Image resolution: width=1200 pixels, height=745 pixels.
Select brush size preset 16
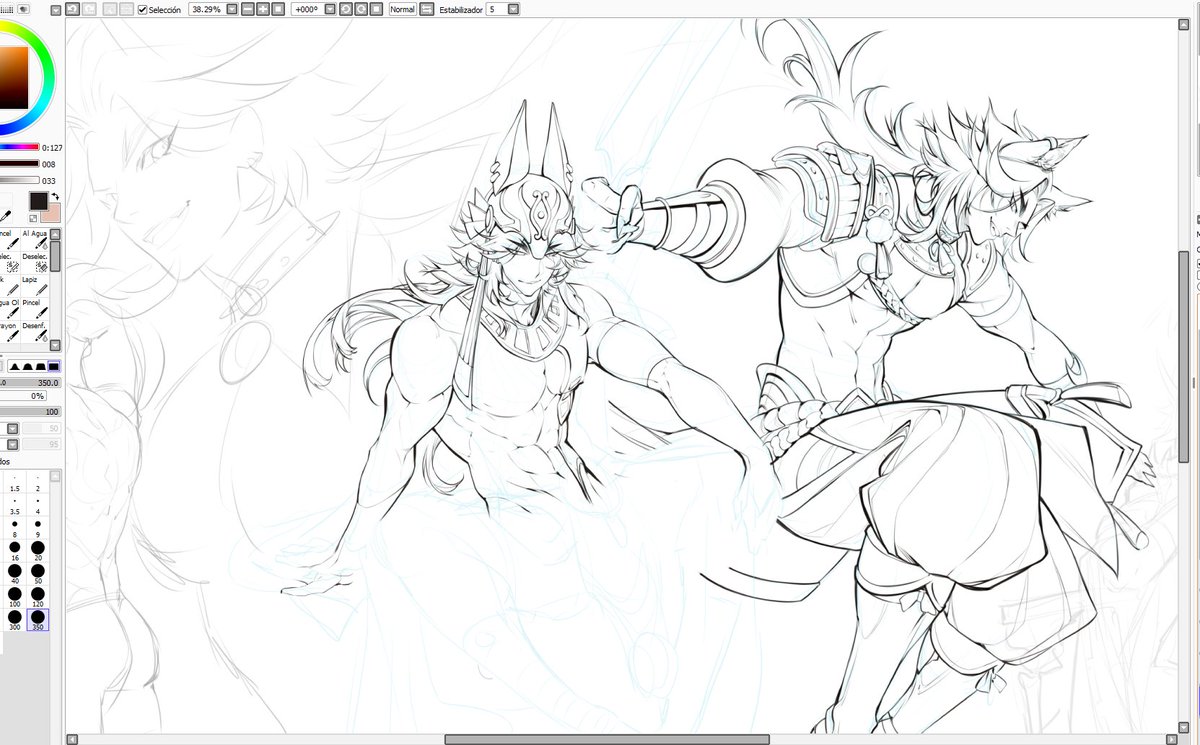14,552
